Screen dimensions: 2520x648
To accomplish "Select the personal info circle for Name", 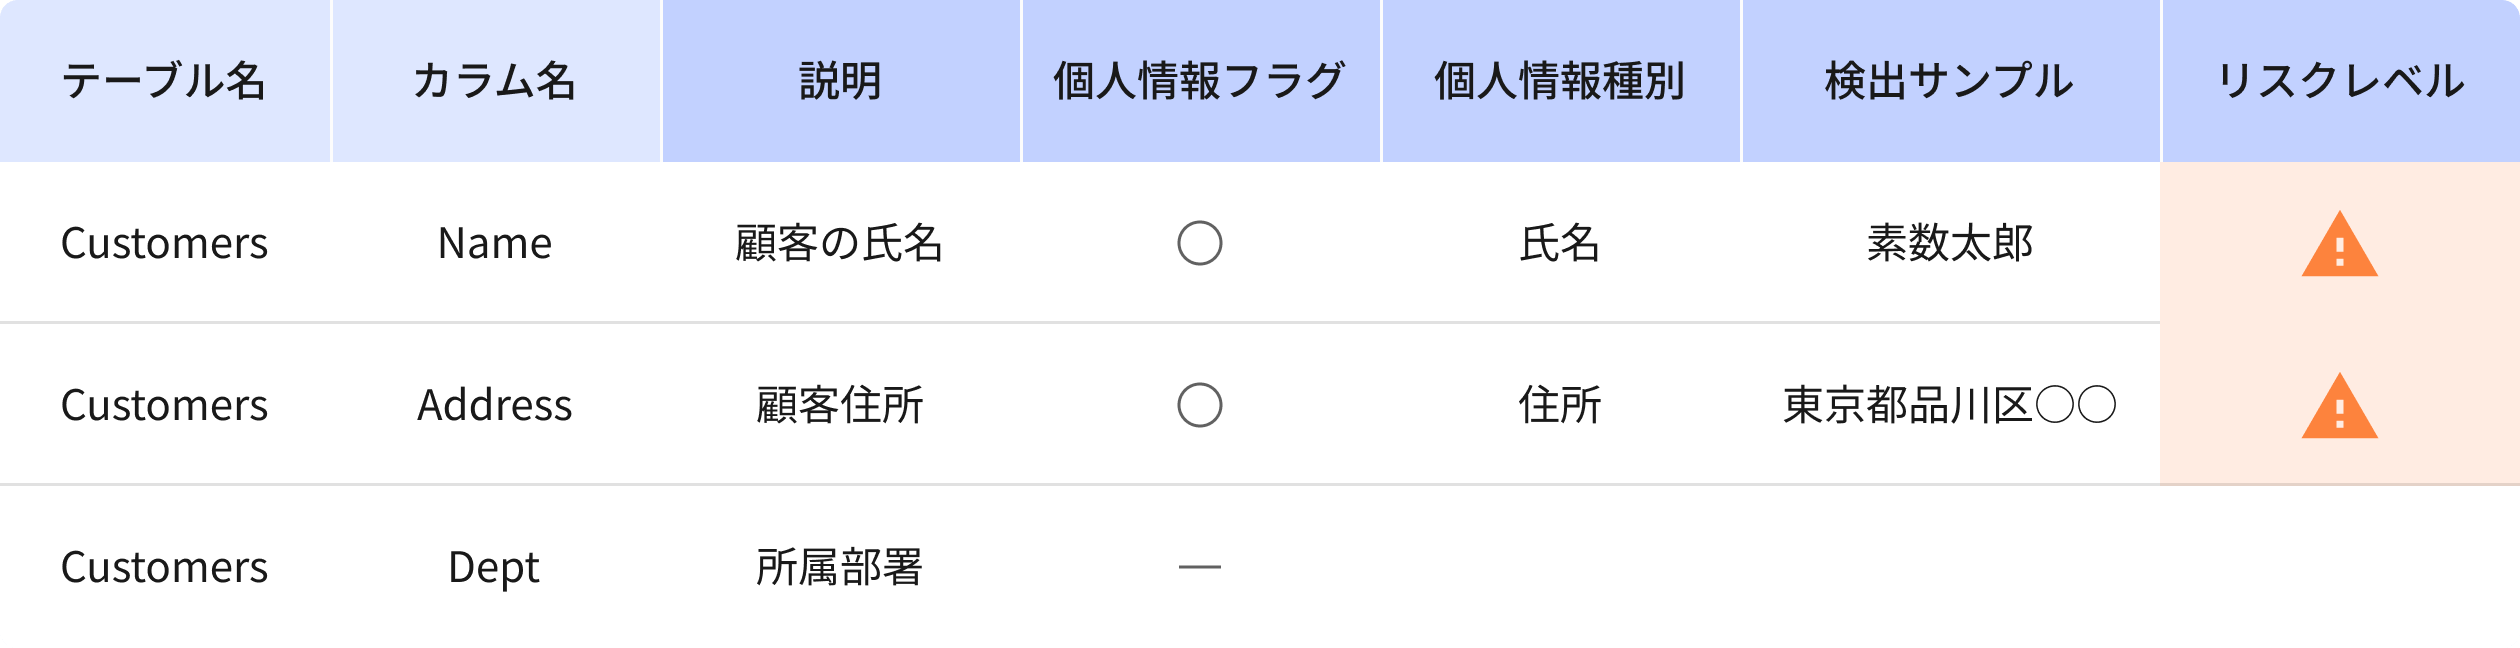I will click(1199, 243).
